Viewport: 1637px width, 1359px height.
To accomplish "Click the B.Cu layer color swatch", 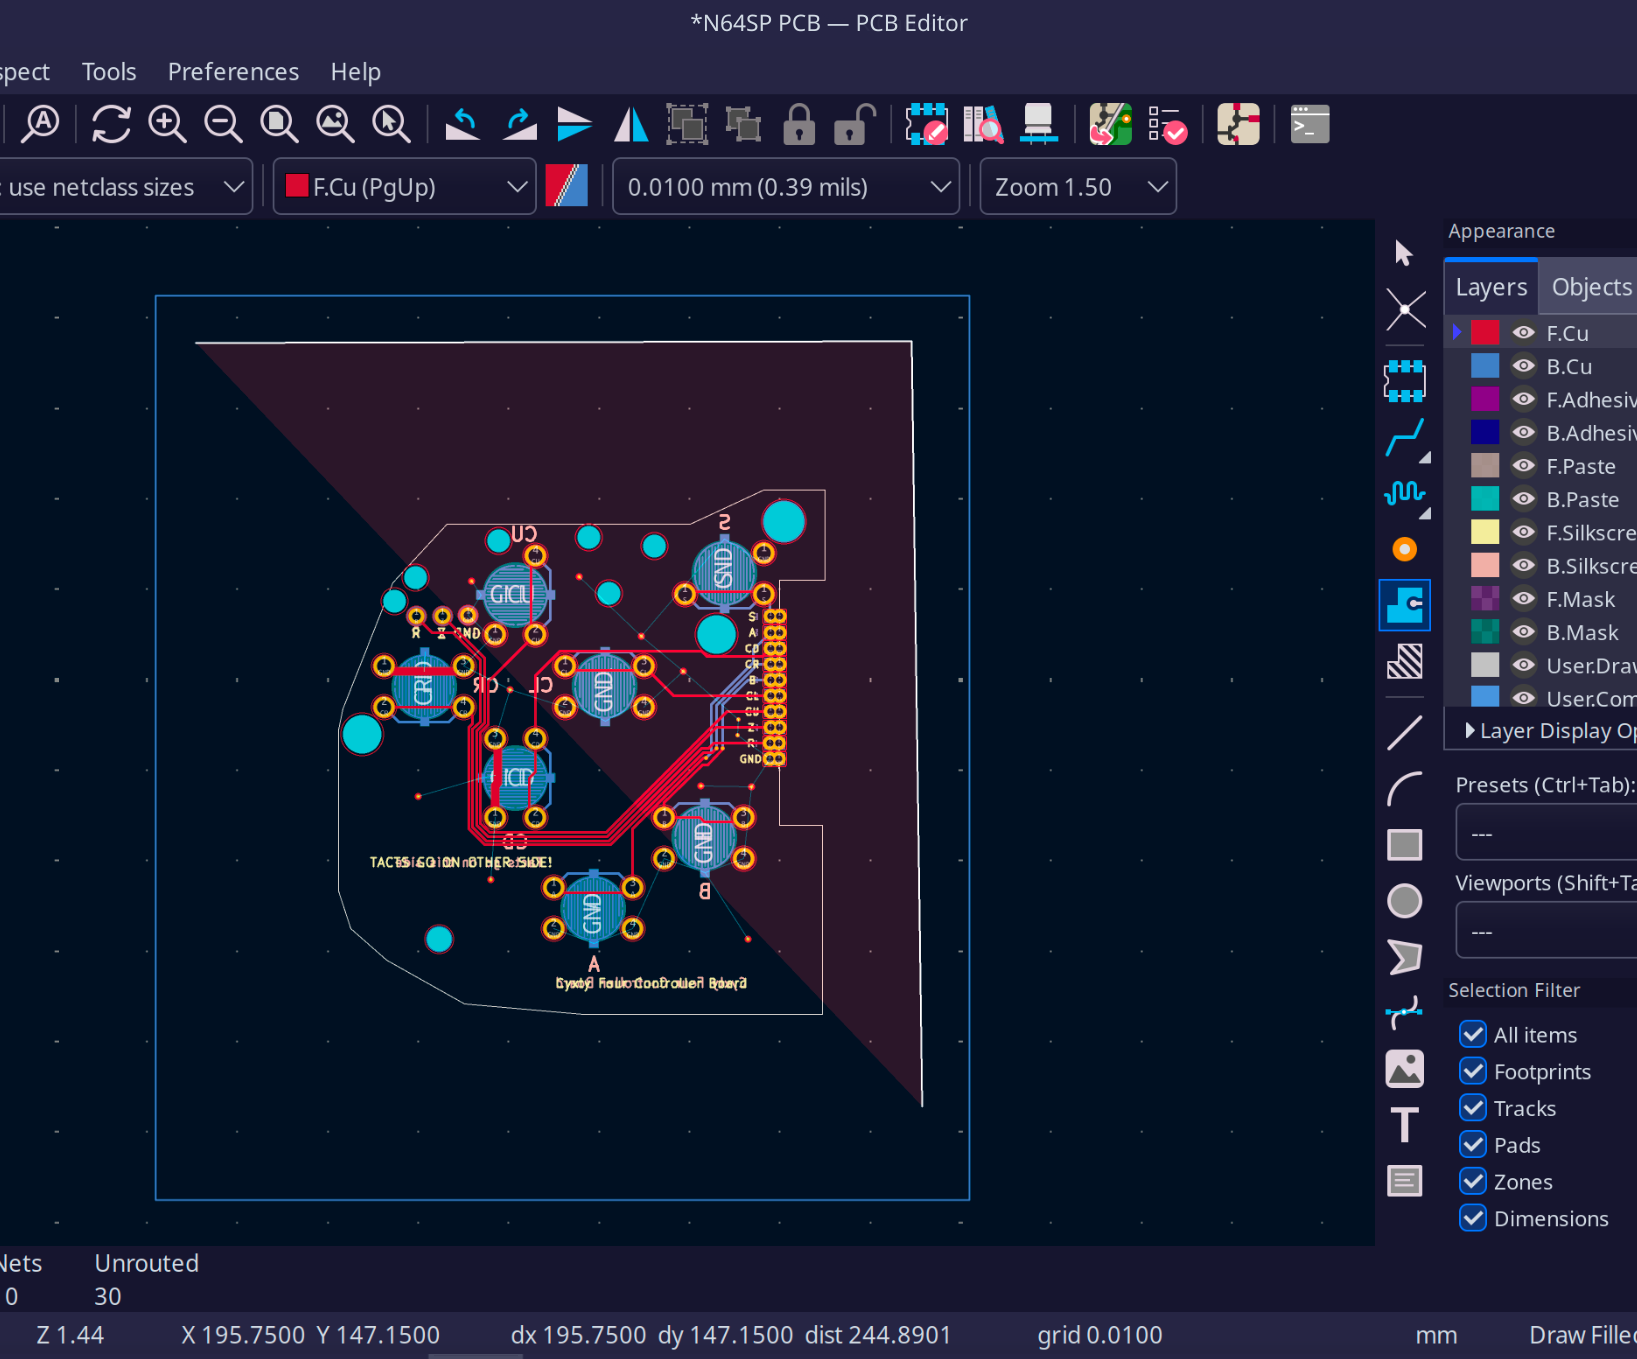I will coord(1485,366).
